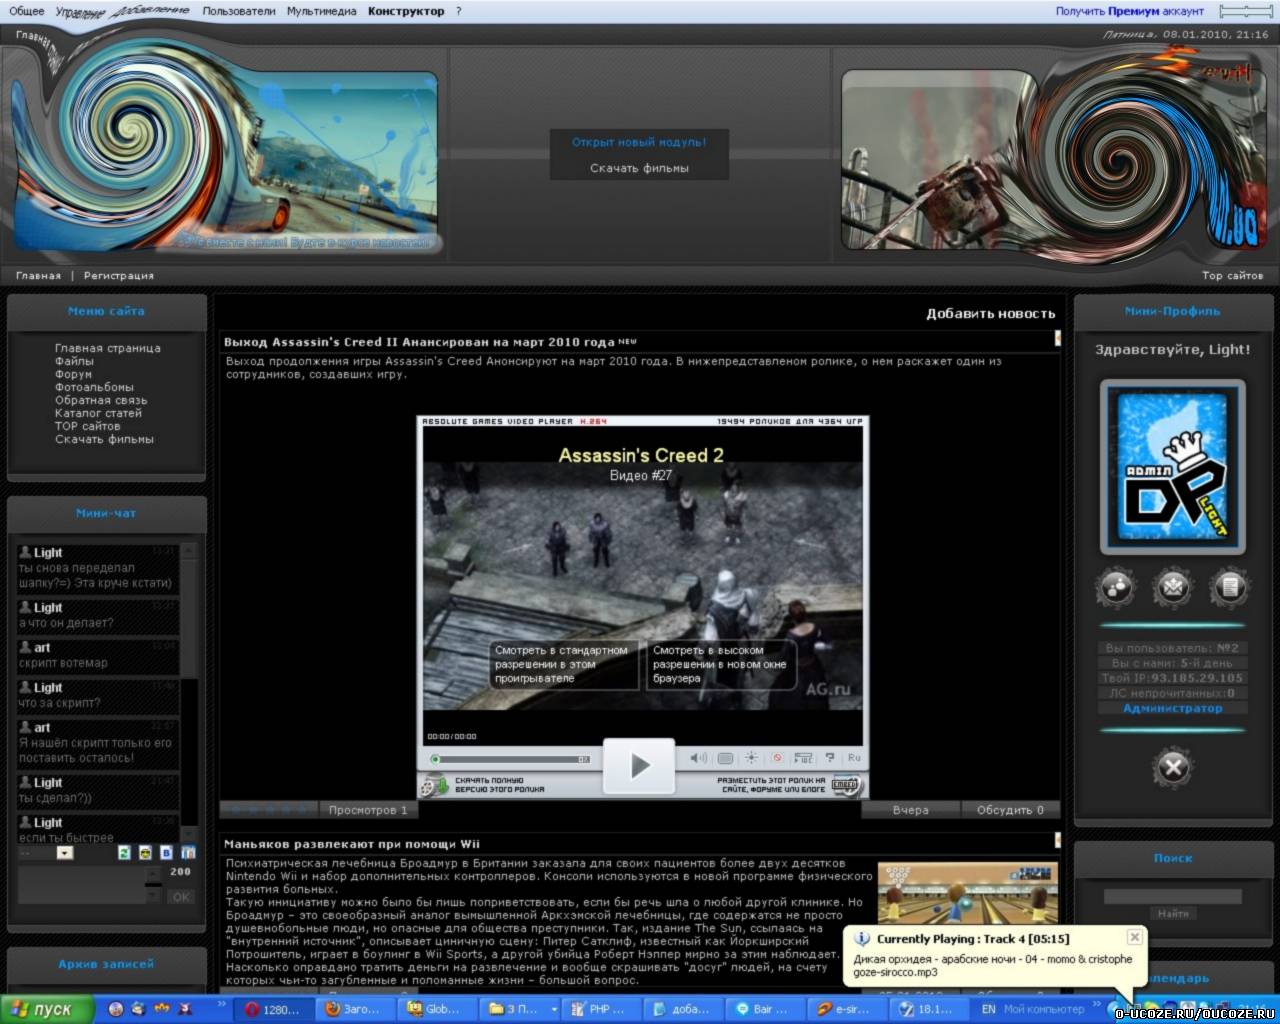This screenshot has height=1024, width=1280.
Task: Click the rightmost blue mini-chat toolbar icon
Action: point(188,853)
